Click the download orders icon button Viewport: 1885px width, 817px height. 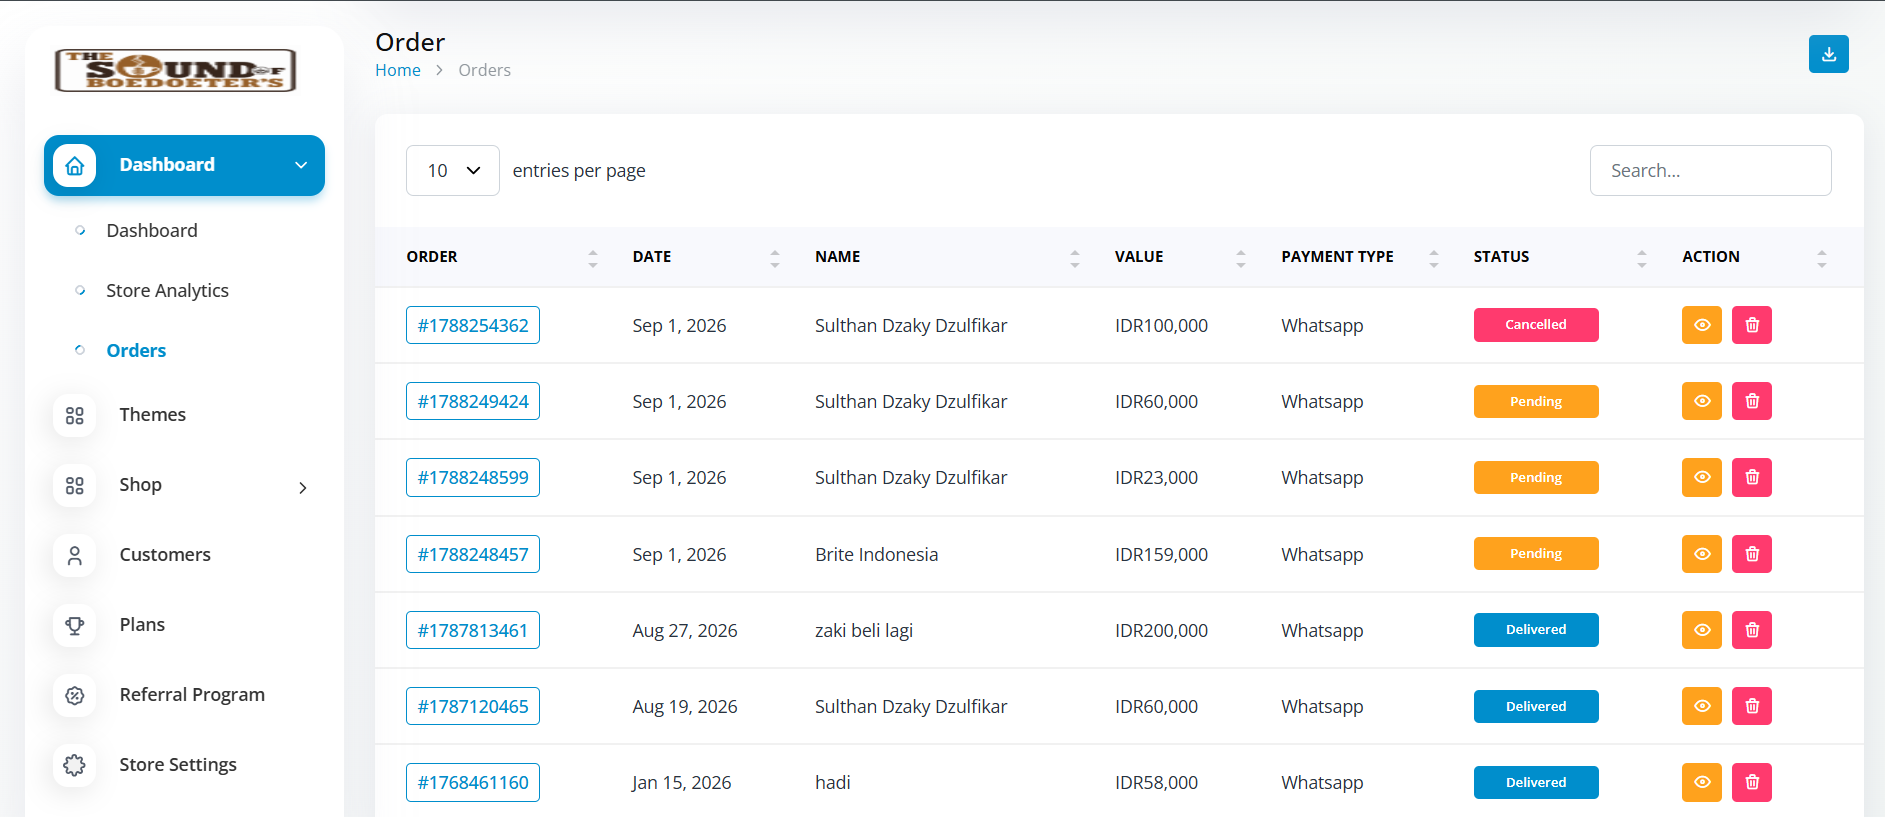[1828, 54]
